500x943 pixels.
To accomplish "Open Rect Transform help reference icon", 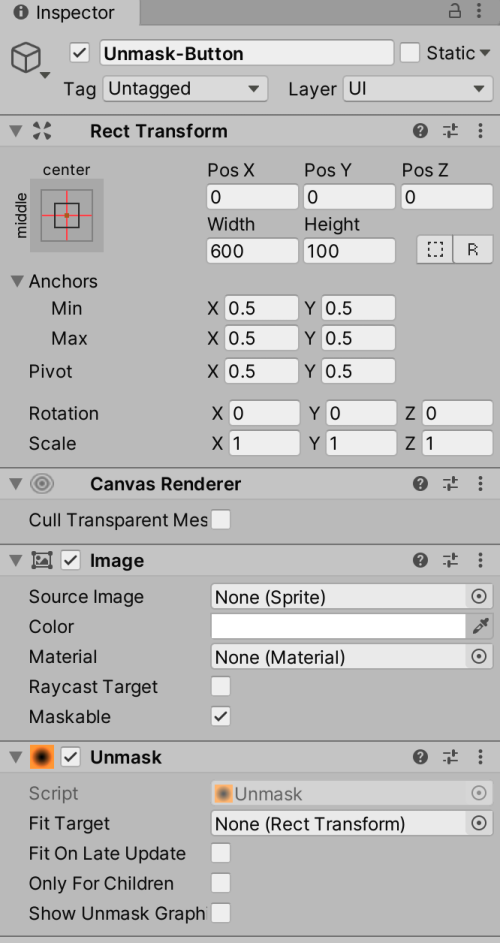I will click(420, 131).
